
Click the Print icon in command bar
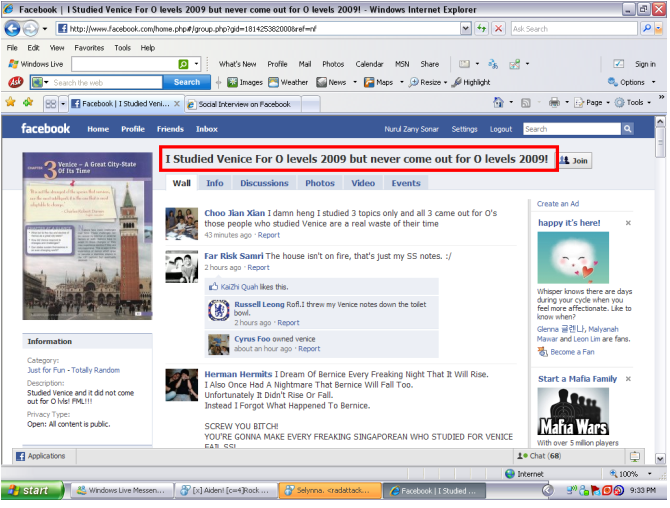[554, 102]
